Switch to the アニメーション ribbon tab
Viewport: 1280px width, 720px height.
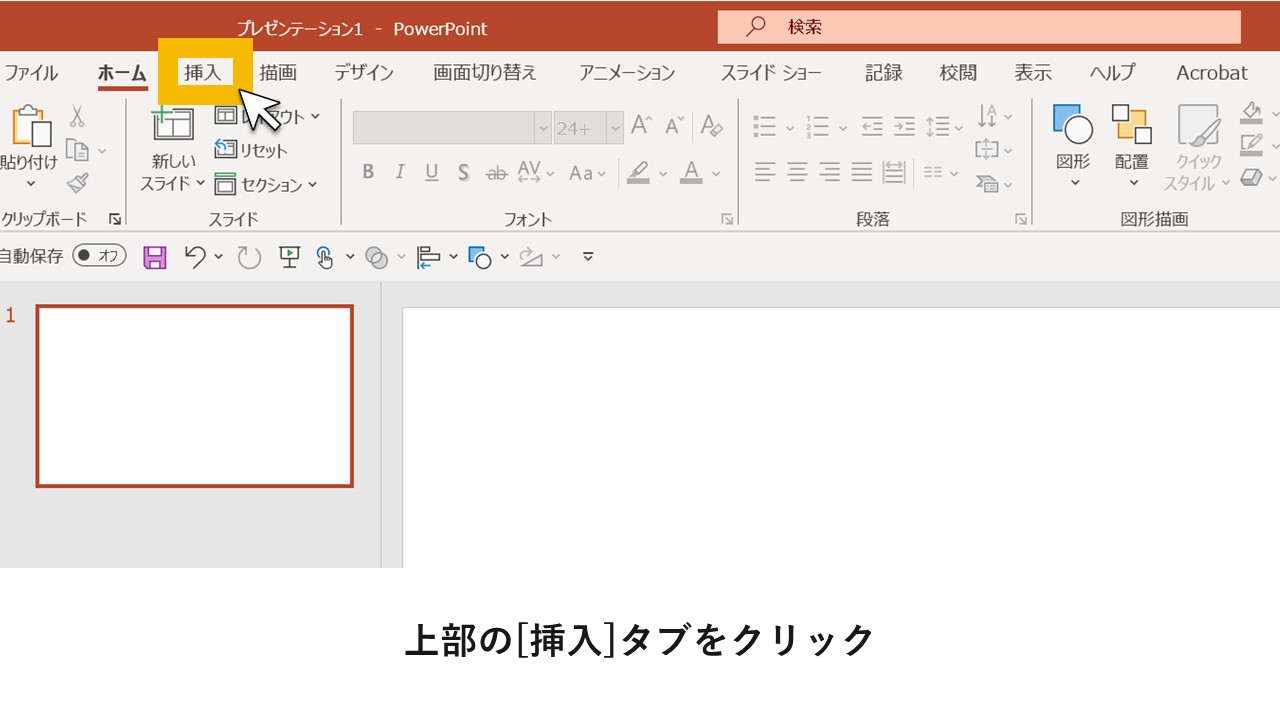pos(625,72)
